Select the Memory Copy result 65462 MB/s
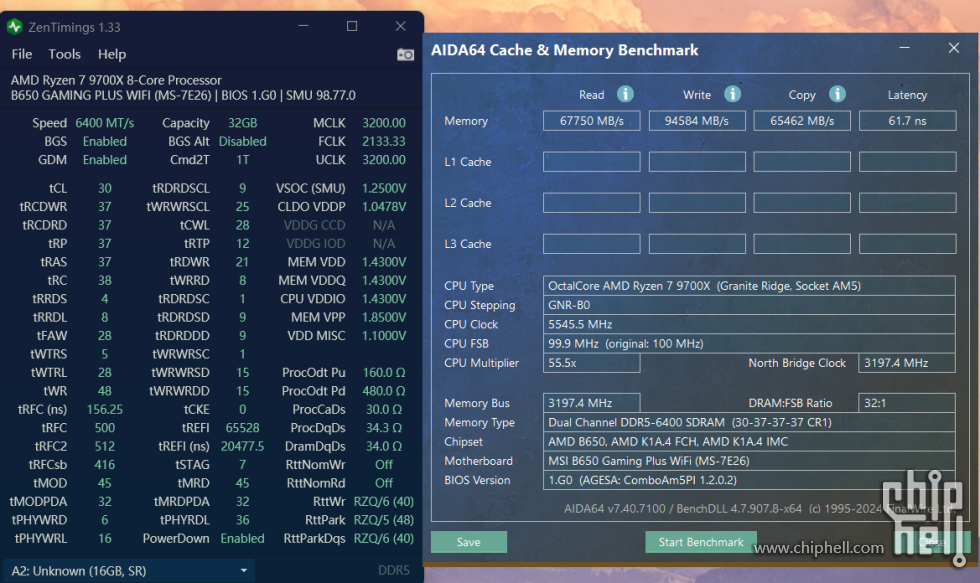The height and width of the screenshot is (583, 980). click(802, 121)
